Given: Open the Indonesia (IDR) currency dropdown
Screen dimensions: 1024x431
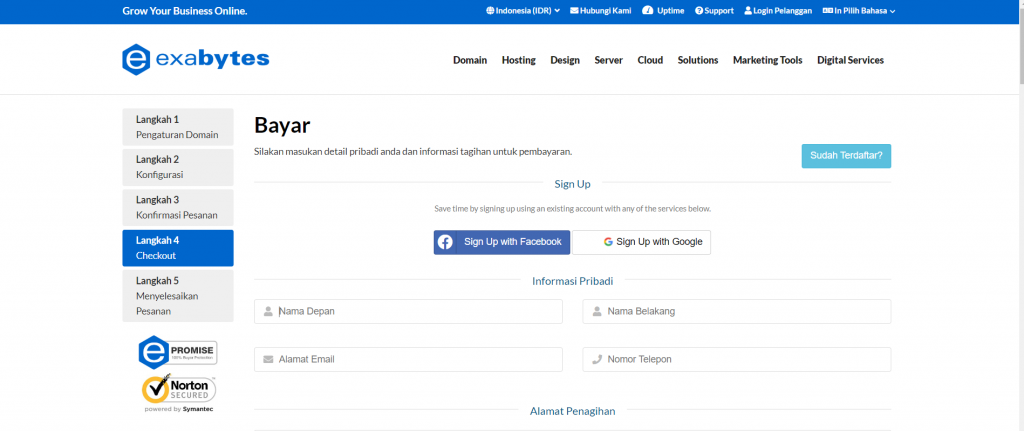Looking at the screenshot, I should [523, 11].
